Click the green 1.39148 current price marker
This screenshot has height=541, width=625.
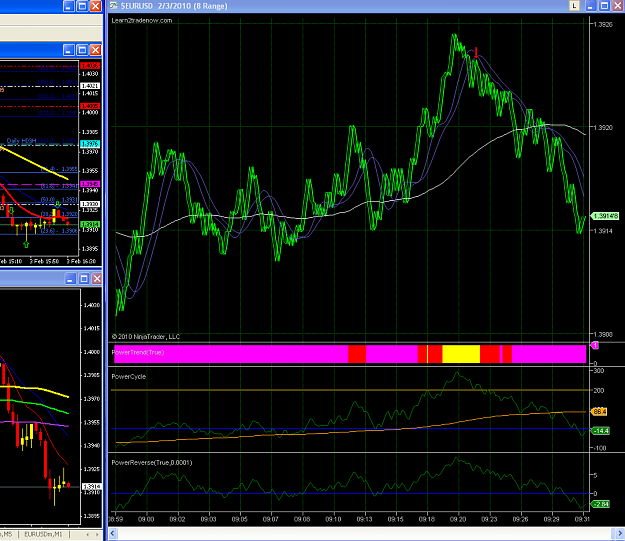[x=605, y=216]
